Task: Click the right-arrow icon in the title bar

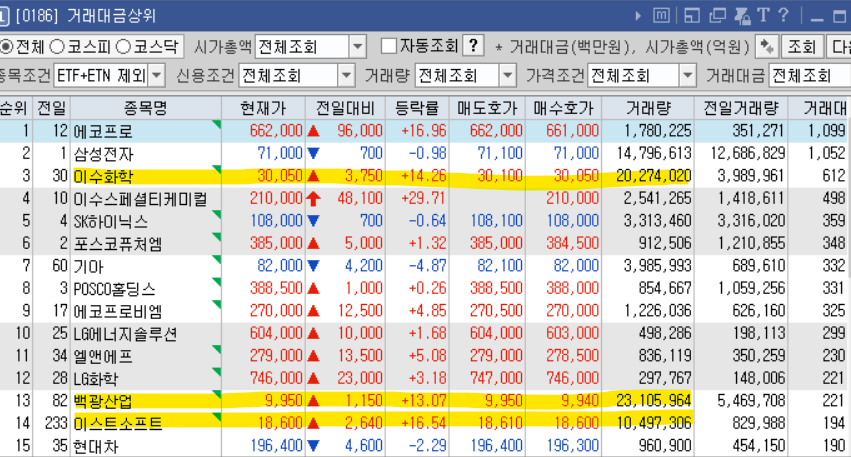Action: click(638, 16)
